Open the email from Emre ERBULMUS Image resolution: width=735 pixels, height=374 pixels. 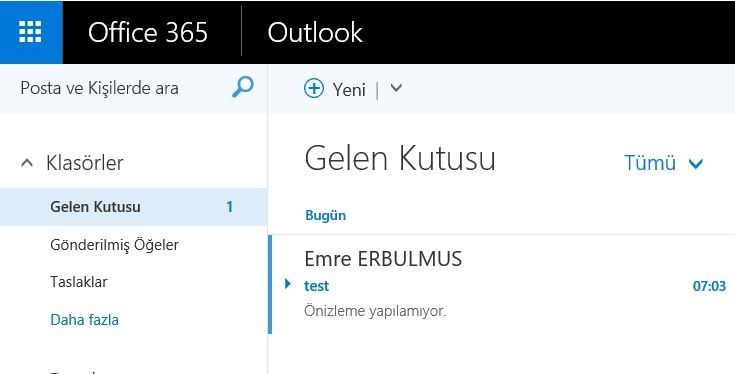502,284
